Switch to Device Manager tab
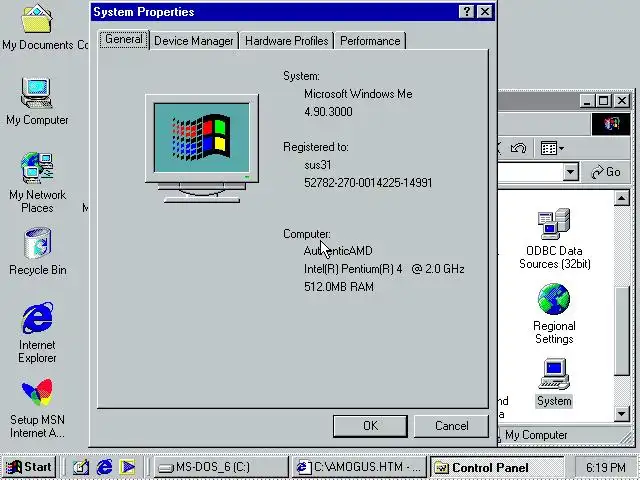The height and width of the screenshot is (480, 640). tap(194, 41)
